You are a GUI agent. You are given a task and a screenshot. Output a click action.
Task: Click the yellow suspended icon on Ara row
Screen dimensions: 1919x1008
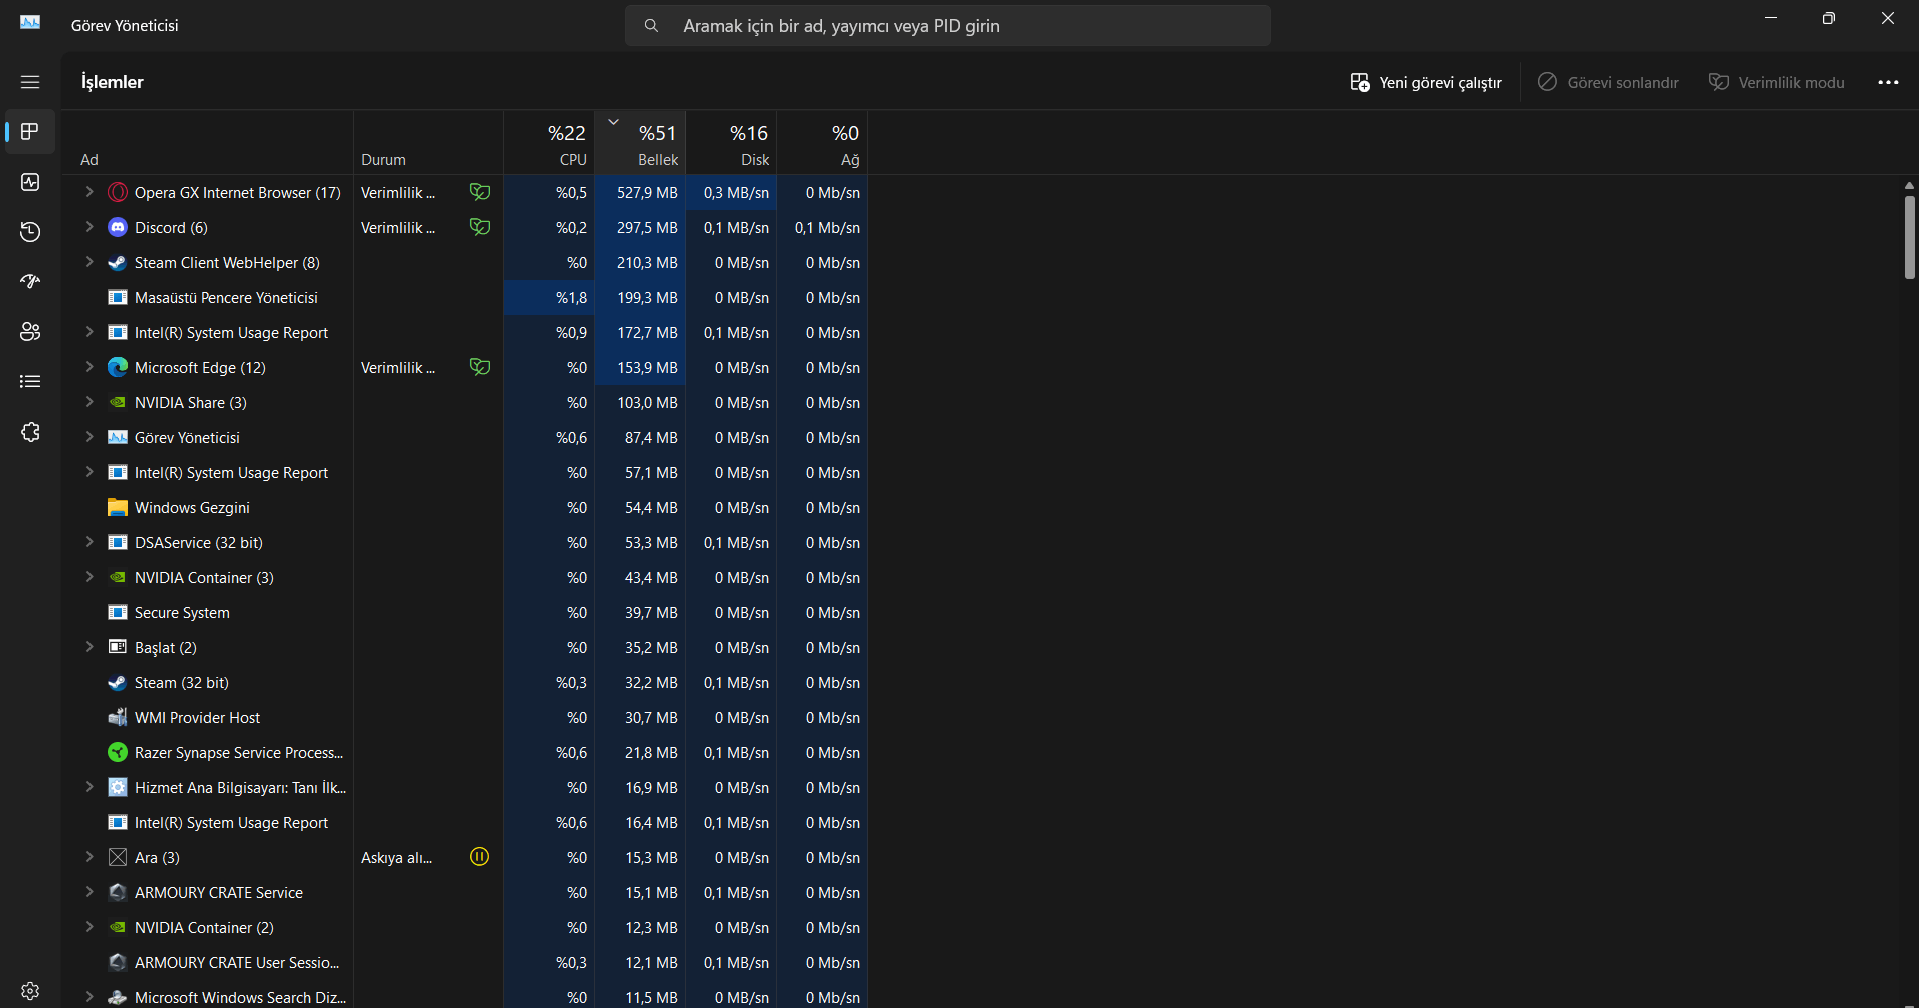click(480, 856)
